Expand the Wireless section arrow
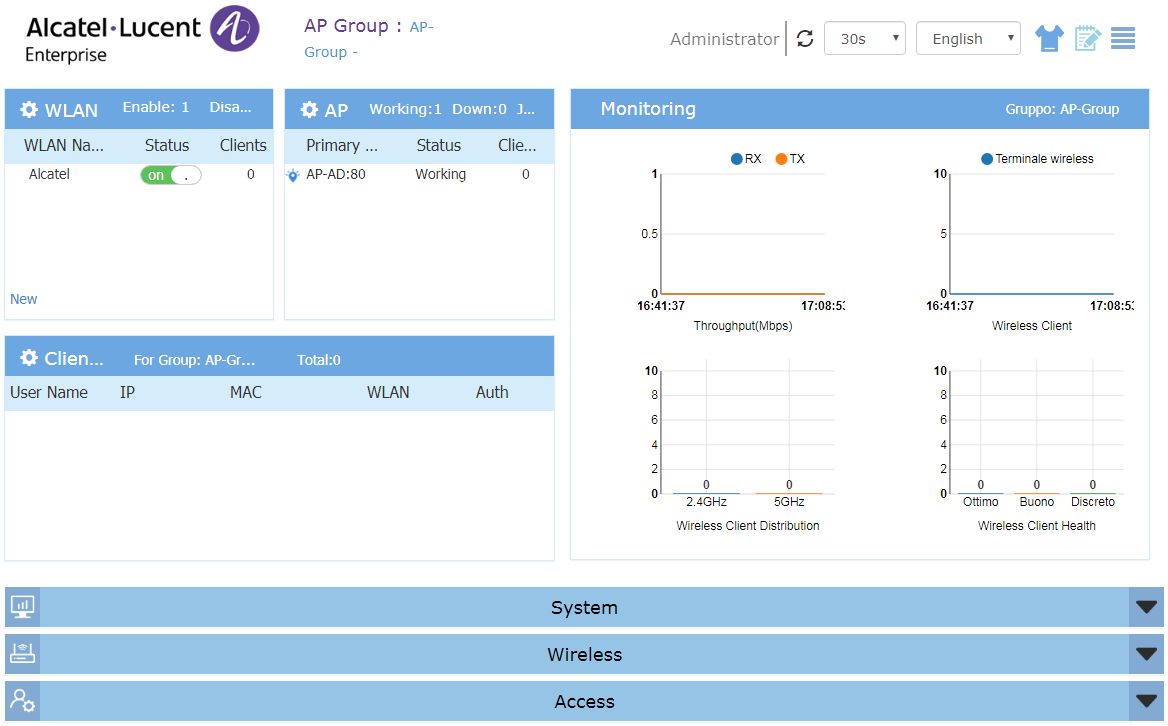Viewport: 1168px width, 726px height. 1146,654
